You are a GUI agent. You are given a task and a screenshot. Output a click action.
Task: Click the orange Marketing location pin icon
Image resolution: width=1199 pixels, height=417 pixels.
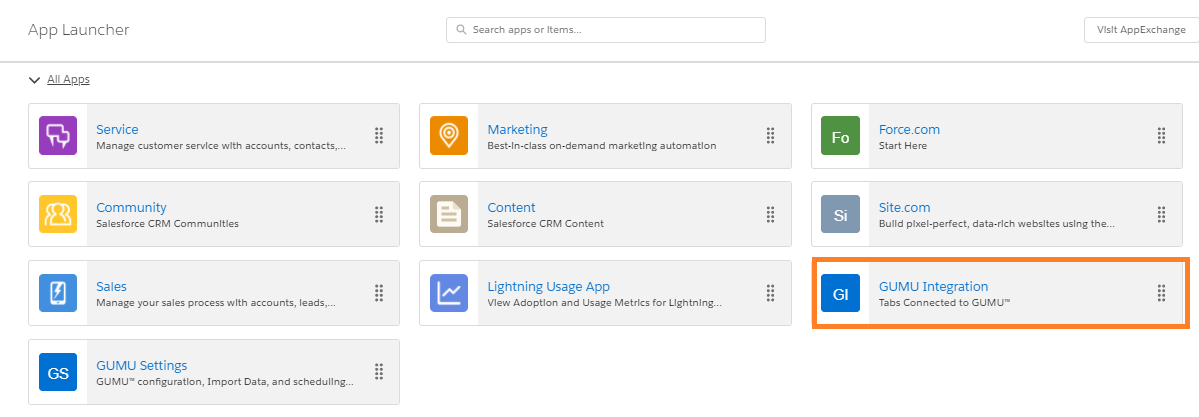[x=449, y=136]
